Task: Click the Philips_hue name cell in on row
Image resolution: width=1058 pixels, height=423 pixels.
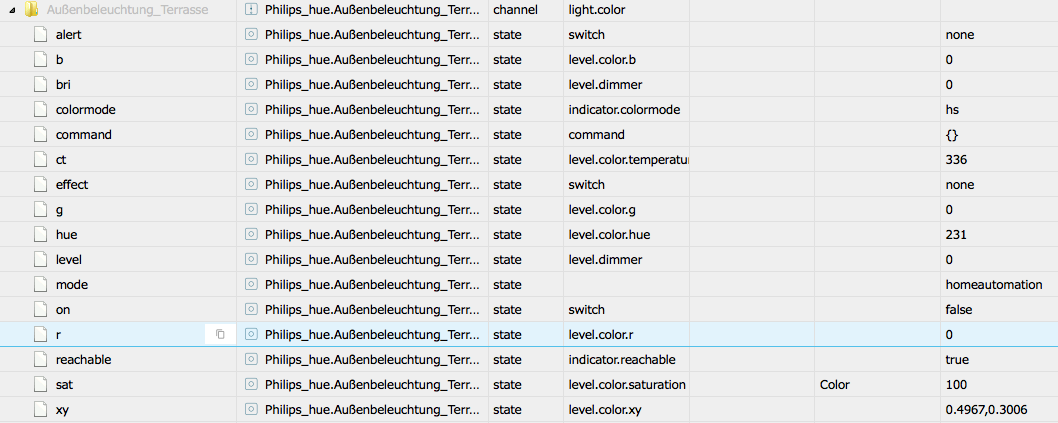Action: pos(373,310)
